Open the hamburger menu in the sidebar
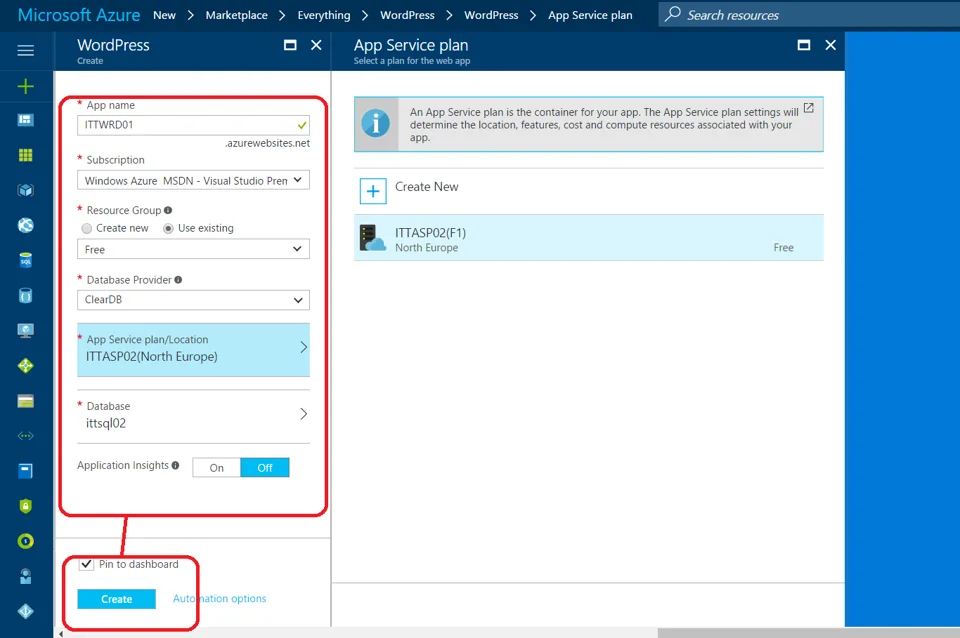The image size is (960, 638). pos(25,50)
